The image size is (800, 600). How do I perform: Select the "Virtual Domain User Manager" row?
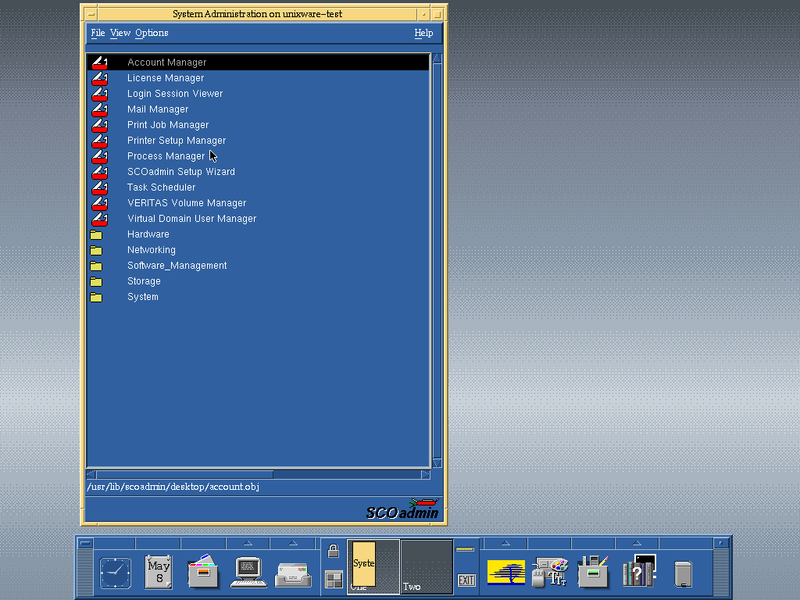point(258,219)
